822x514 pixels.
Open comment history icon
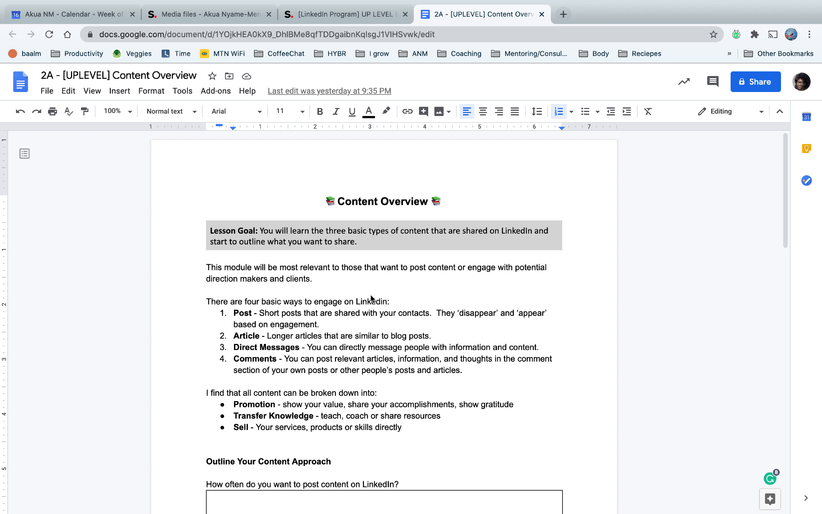(x=712, y=81)
